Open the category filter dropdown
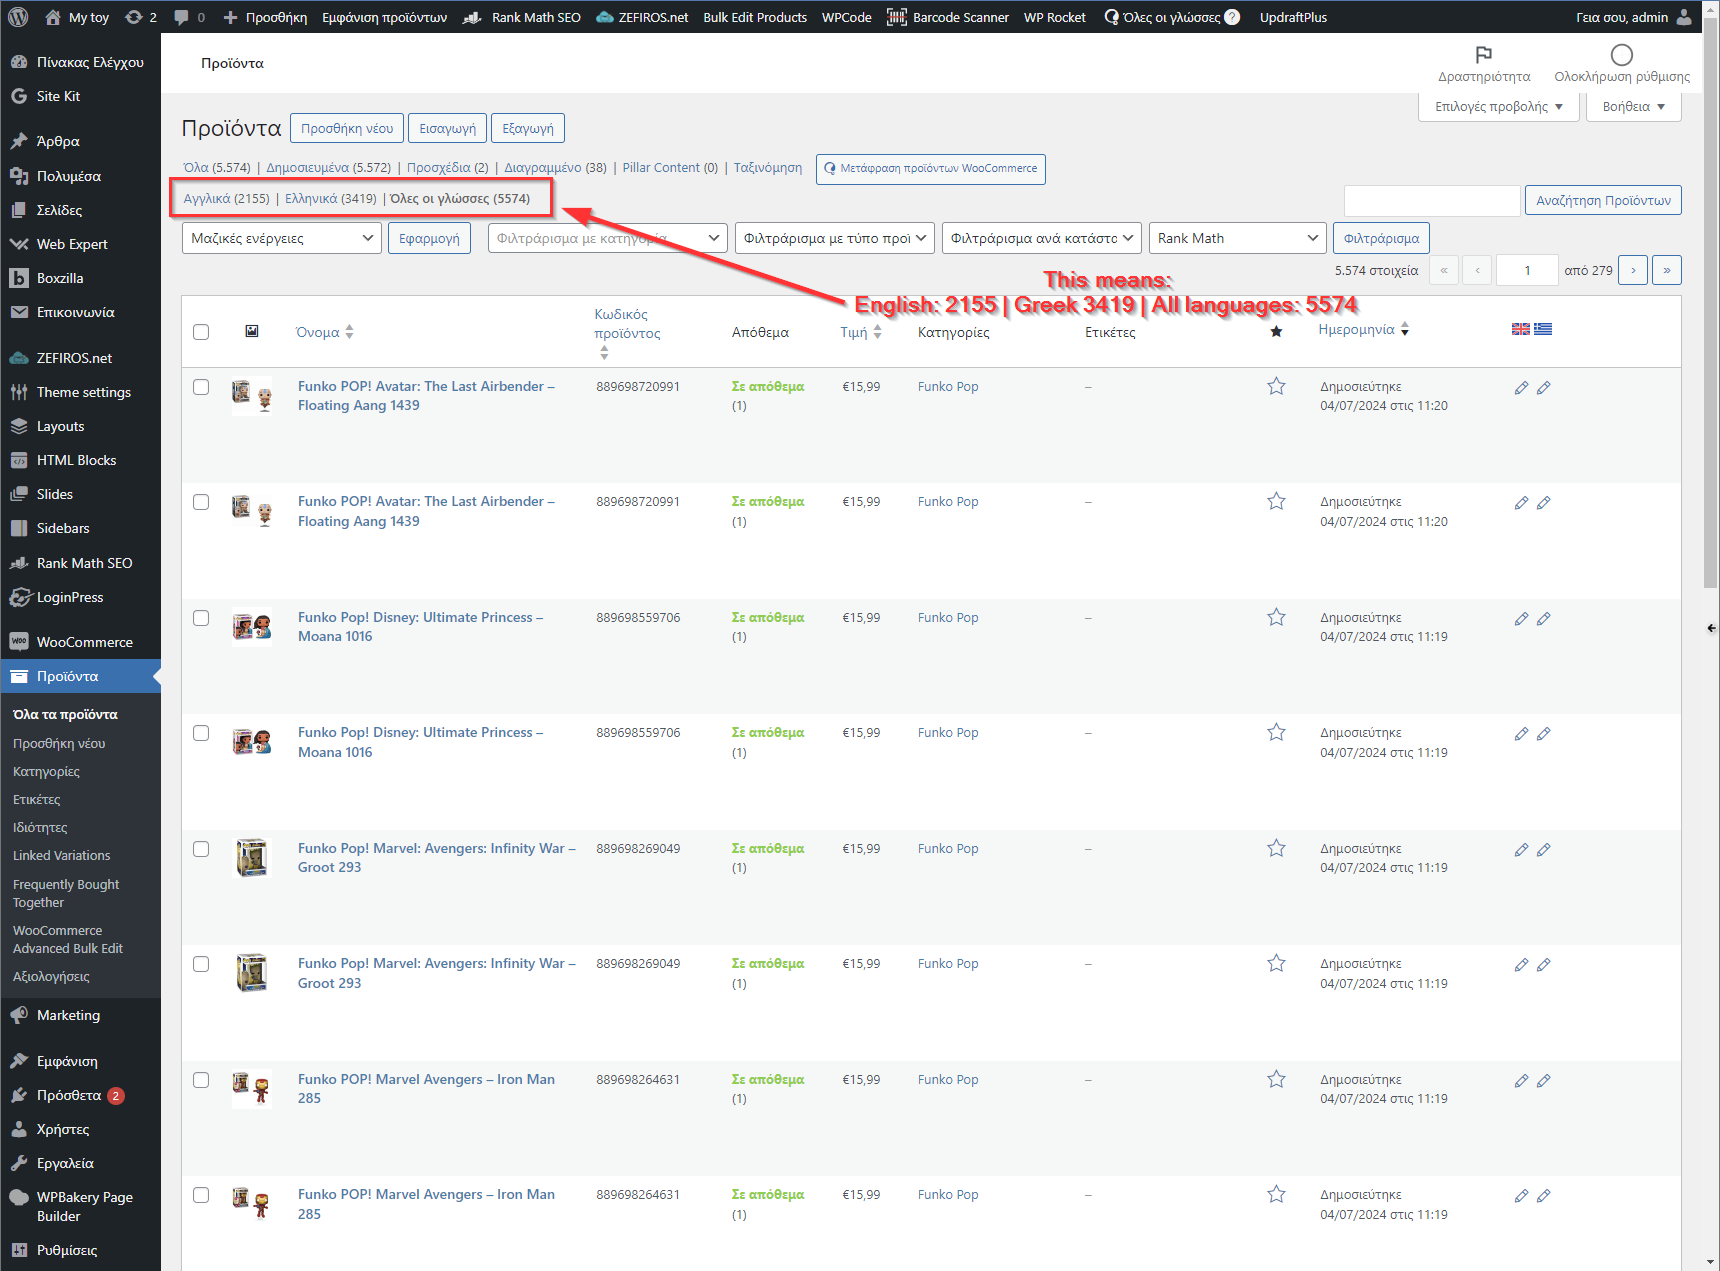 click(607, 238)
